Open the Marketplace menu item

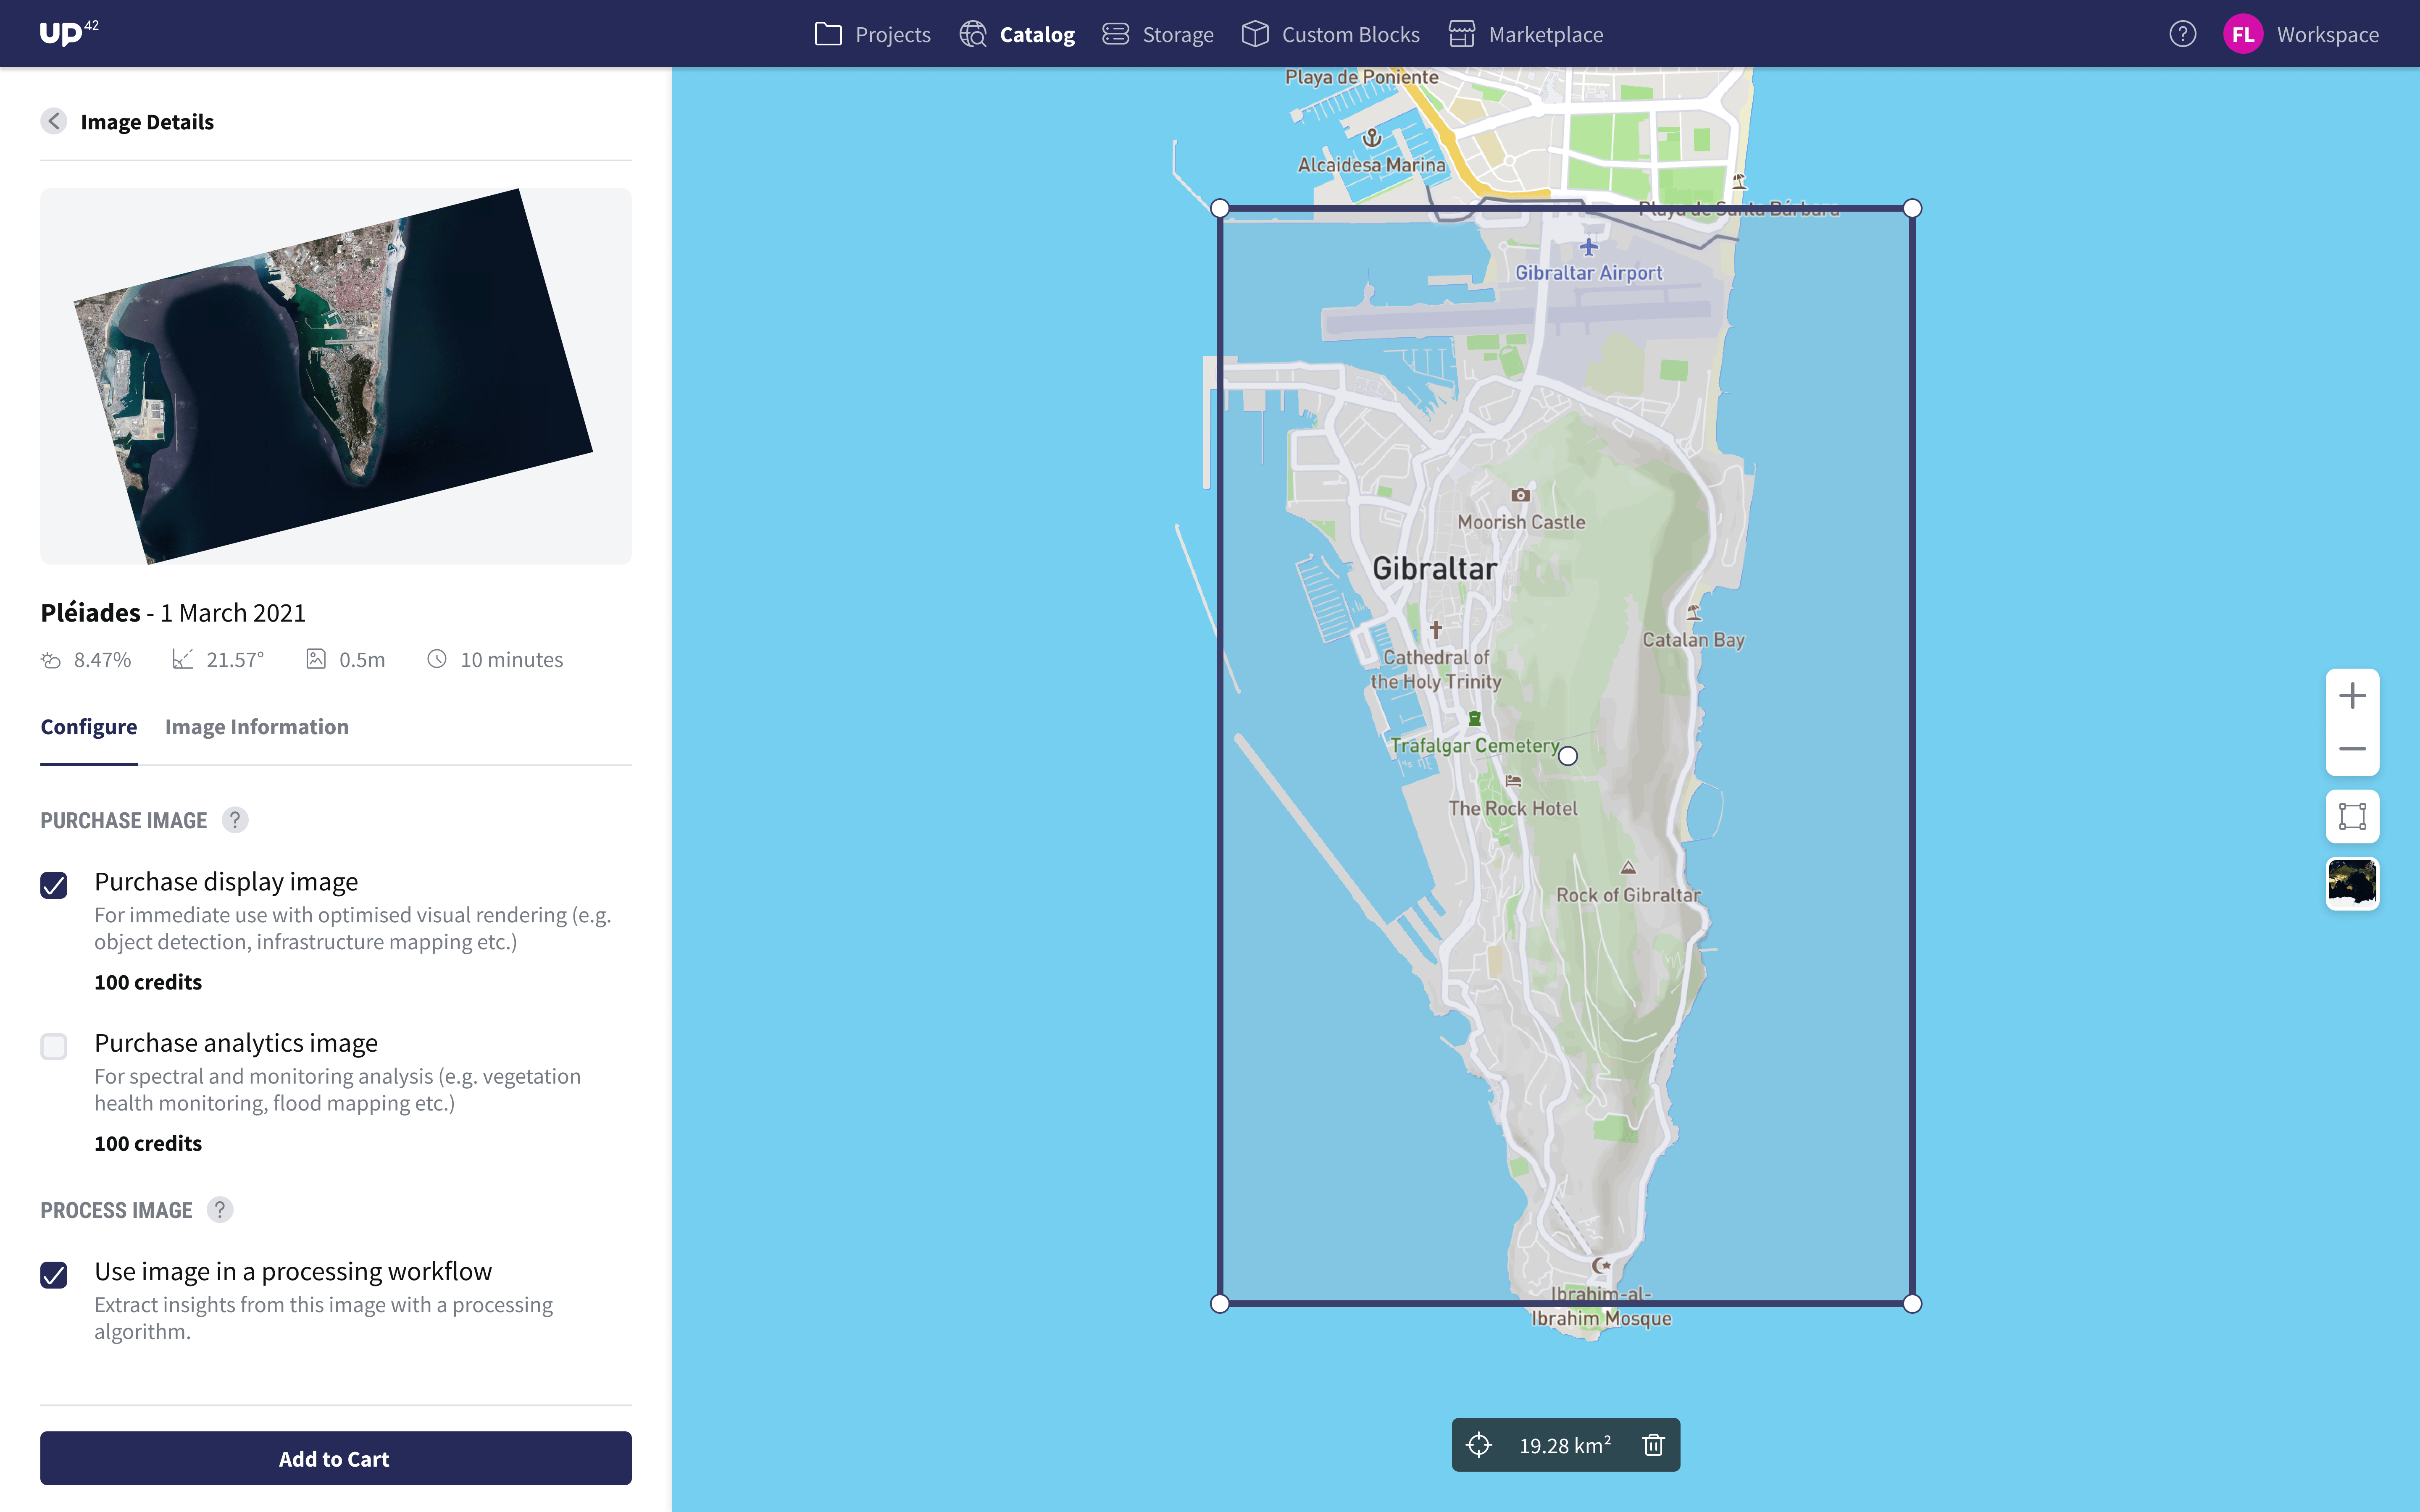point(1526,34)
